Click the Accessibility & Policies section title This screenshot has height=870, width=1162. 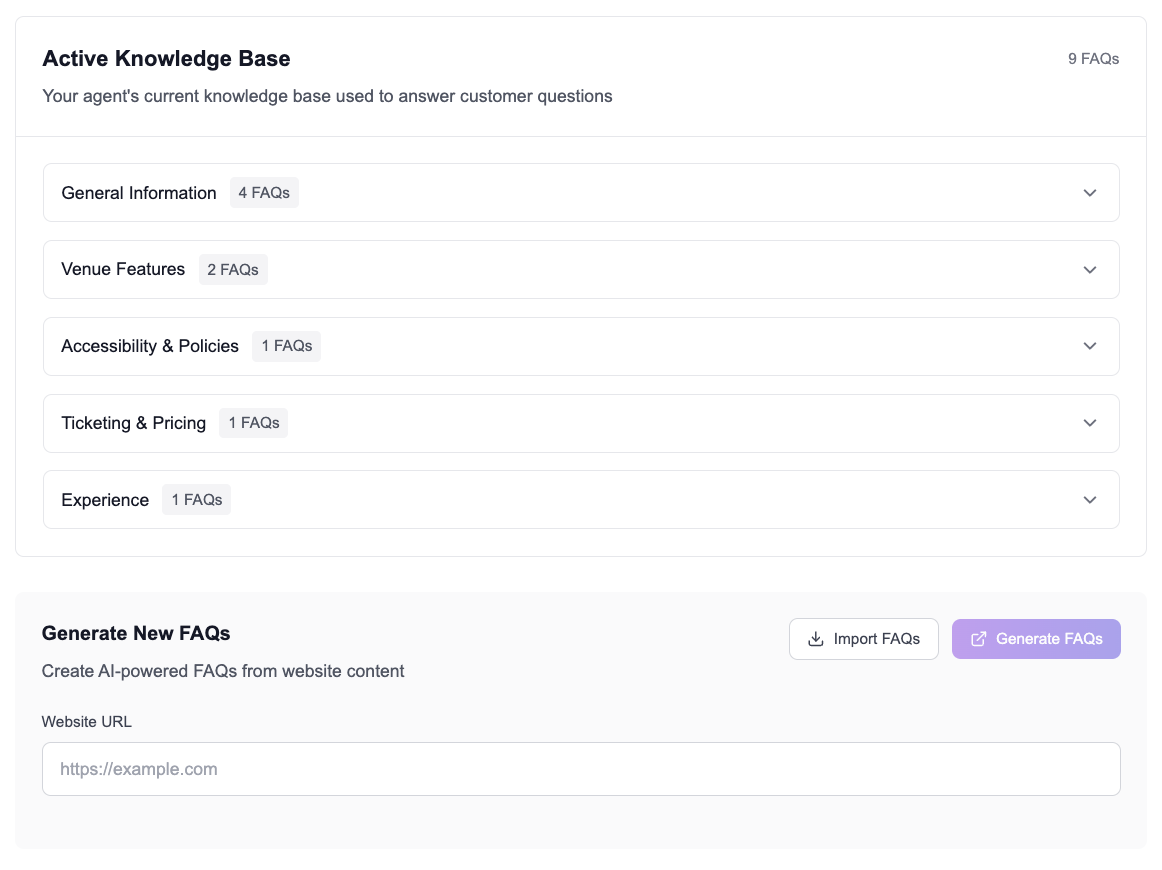coord(150,346)
